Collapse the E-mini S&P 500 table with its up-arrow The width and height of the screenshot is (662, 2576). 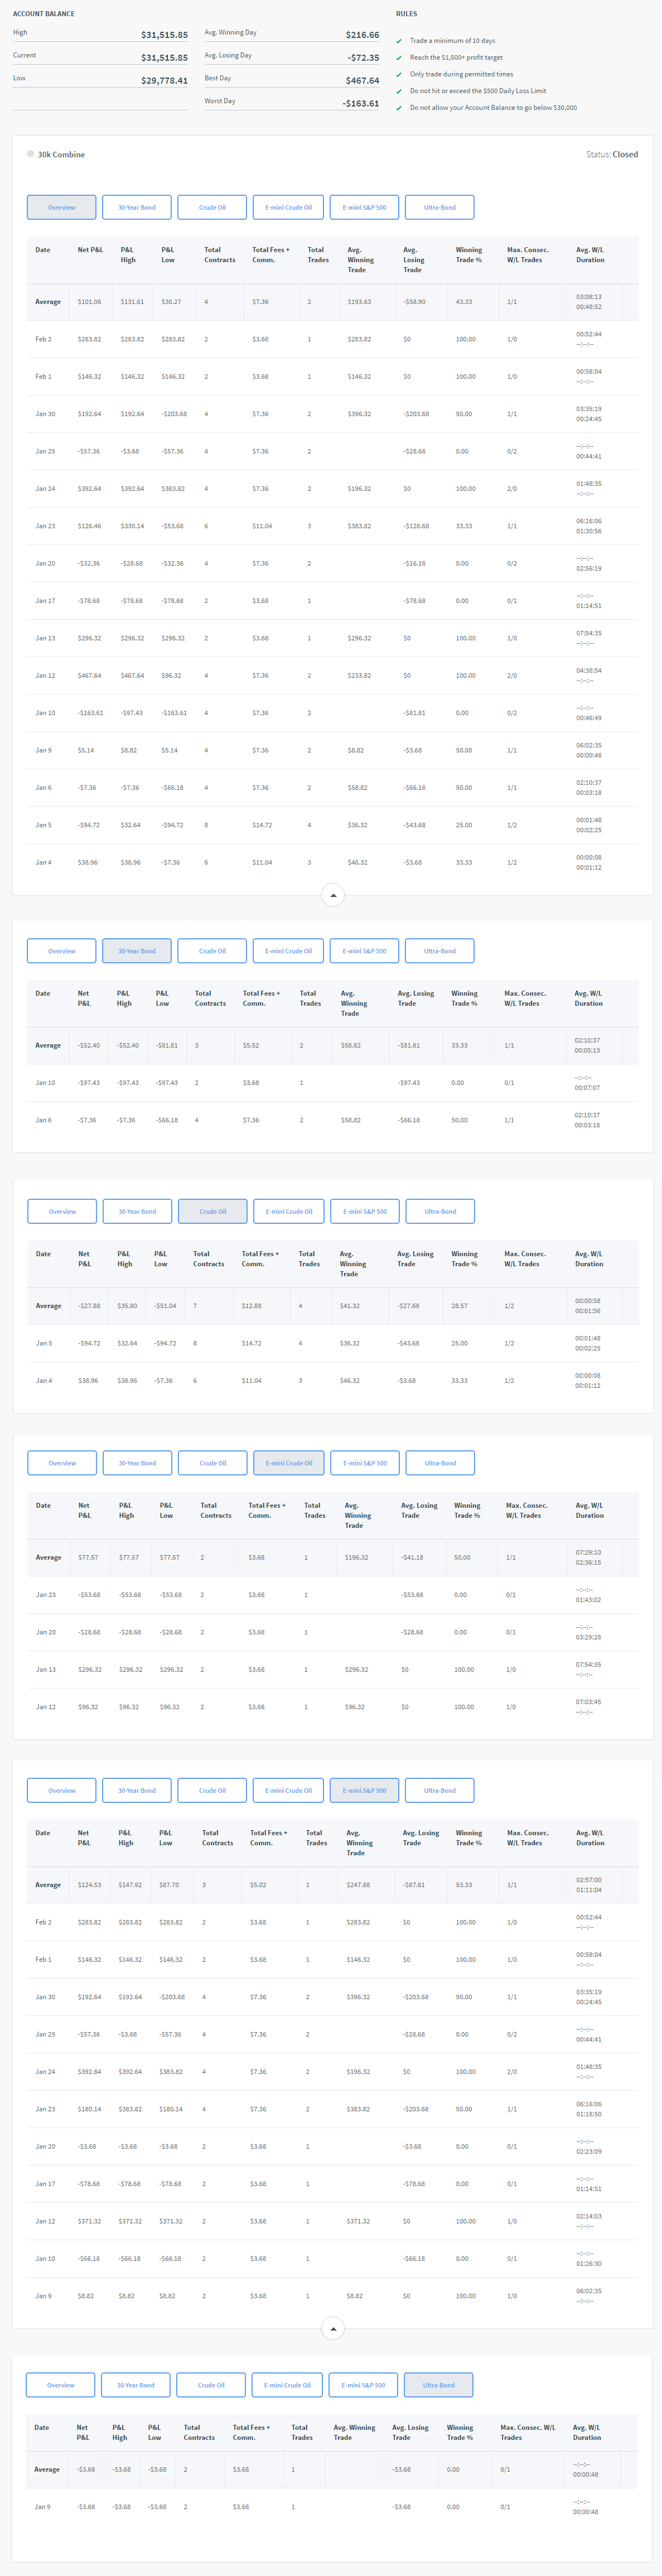tap(333, 2329)
